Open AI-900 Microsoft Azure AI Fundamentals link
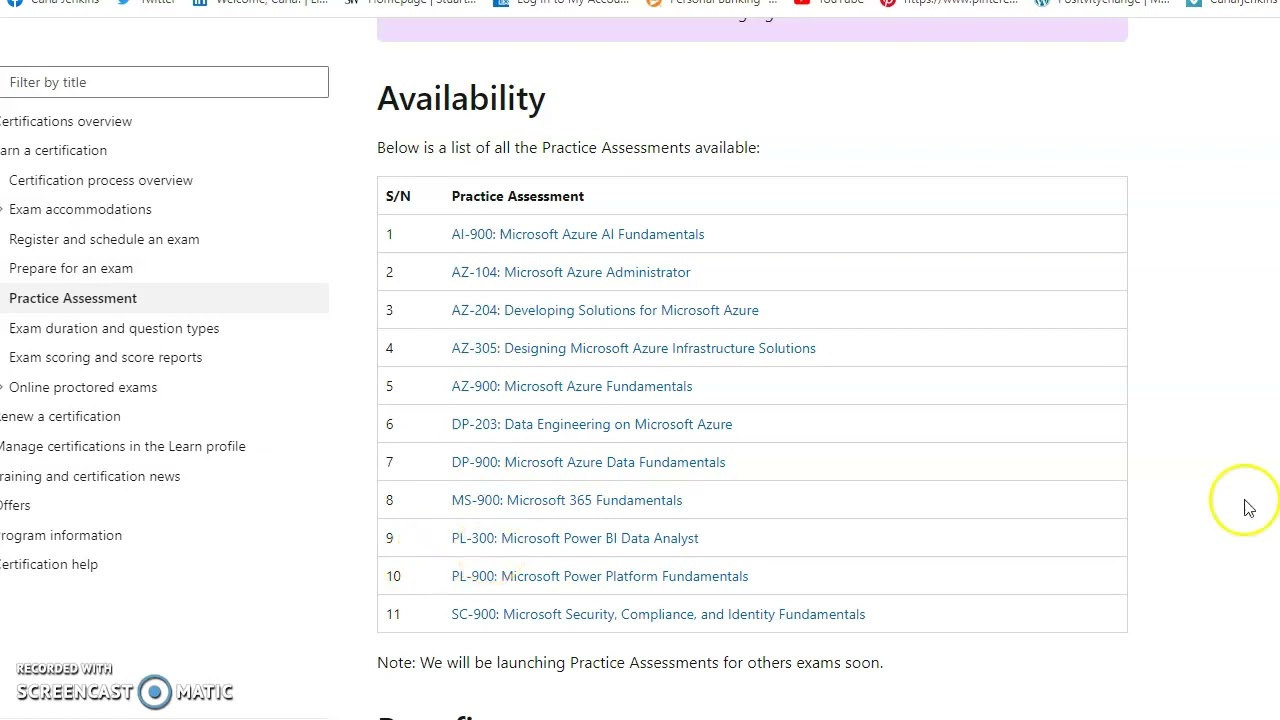 (578, 234)
